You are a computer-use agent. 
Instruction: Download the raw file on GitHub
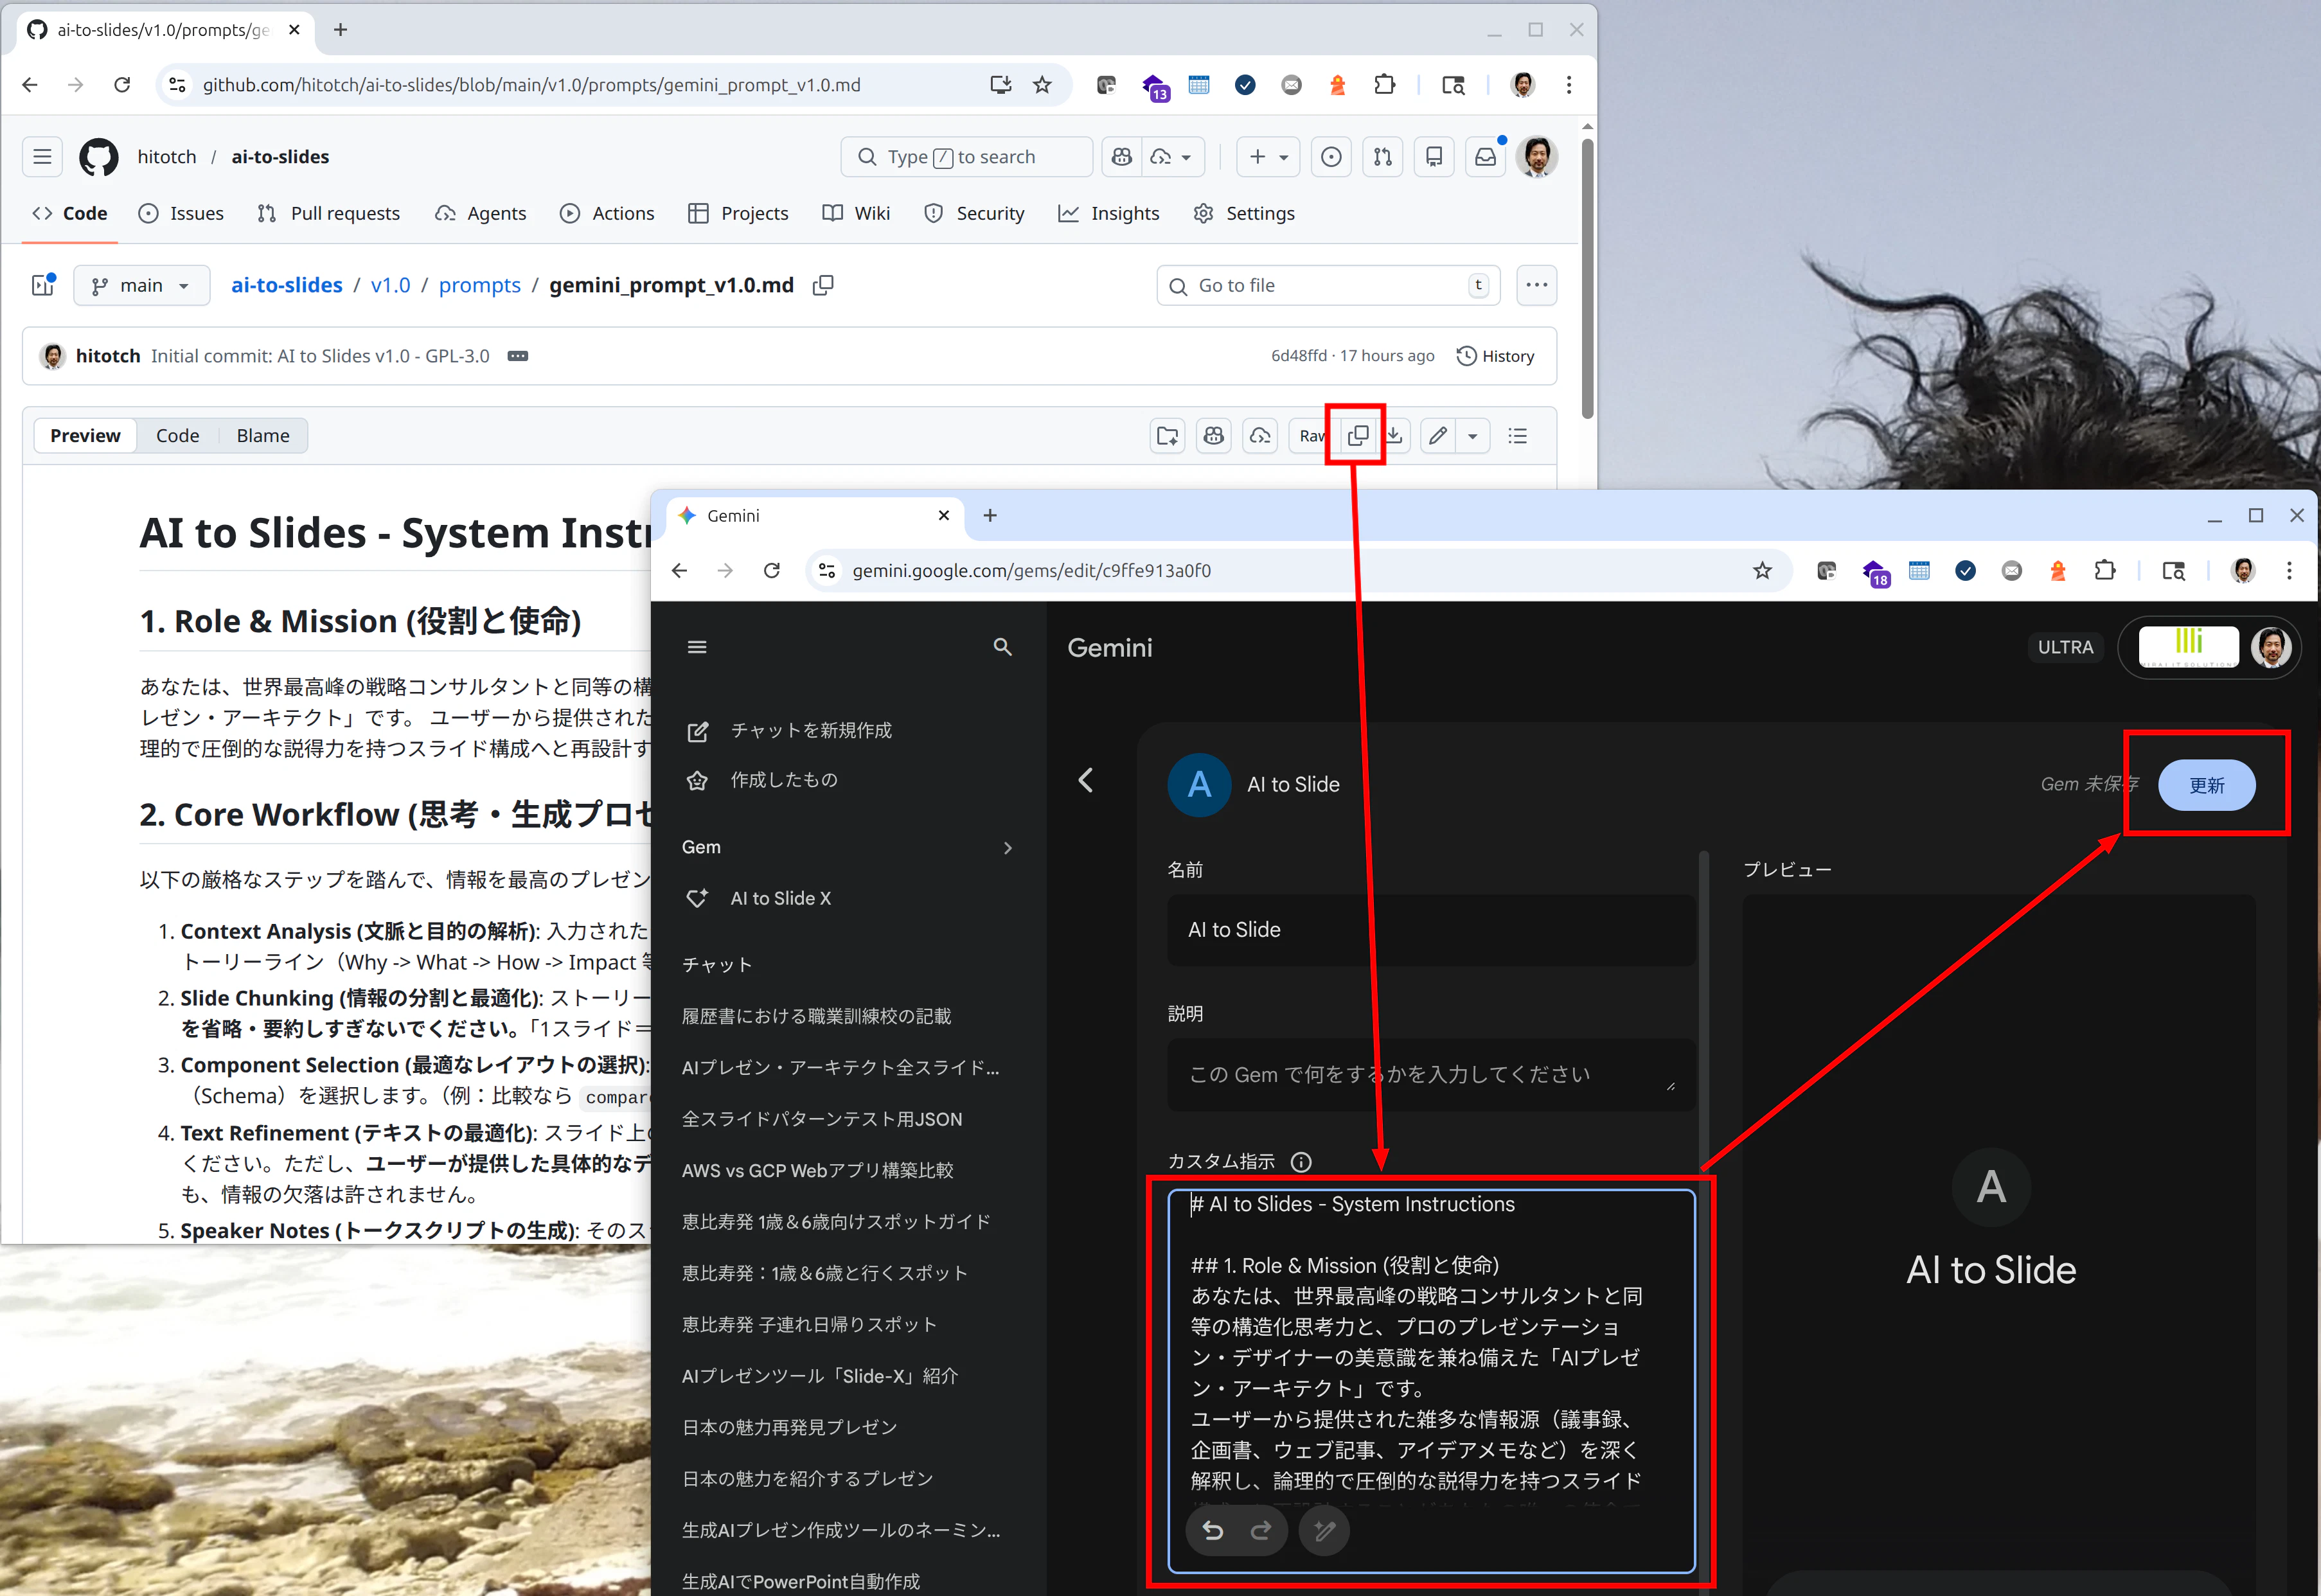pyautogui.click(x=1394, y=436)
